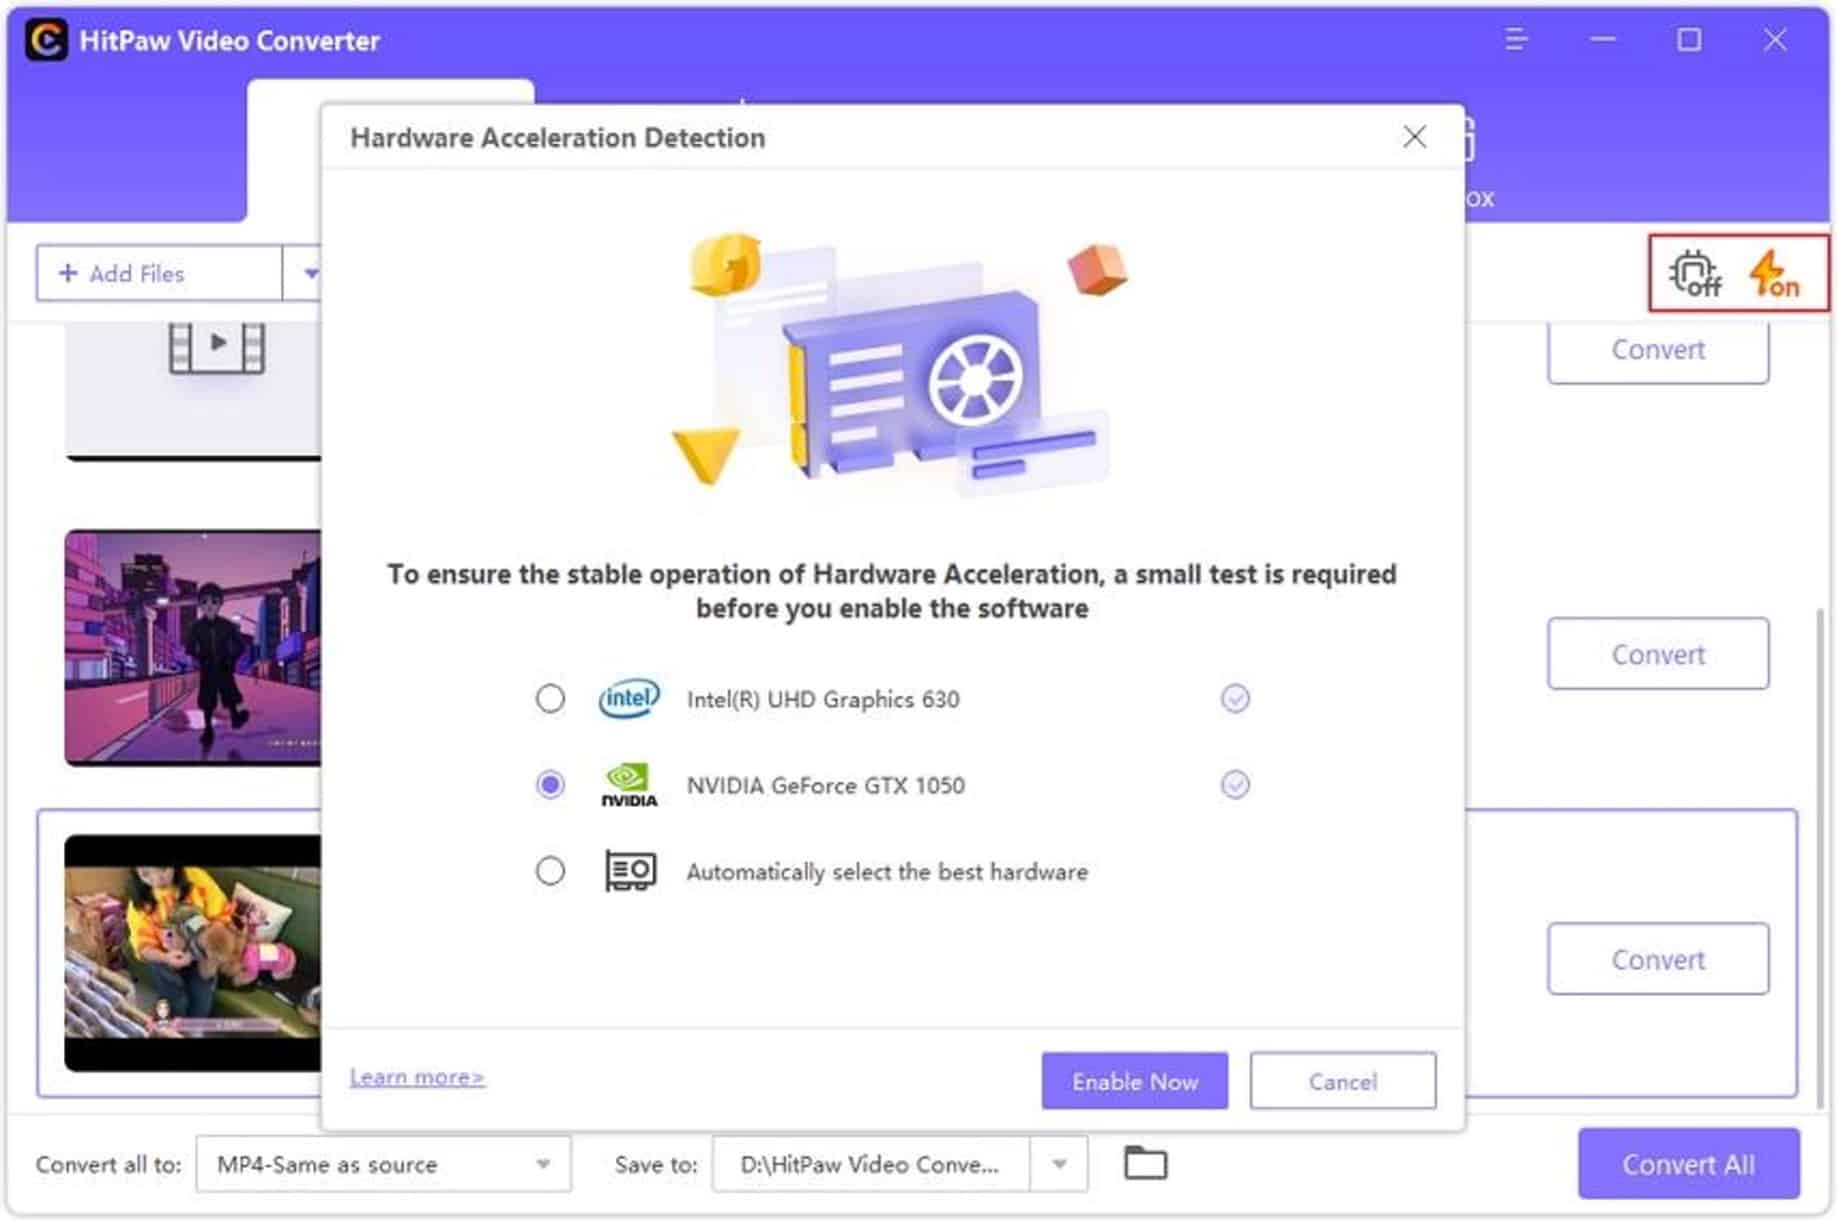This screenshot has width=1841, height=1225.
Task: Toggle the lightning fast conversion on icon
Action: [x=1774, y=274]
